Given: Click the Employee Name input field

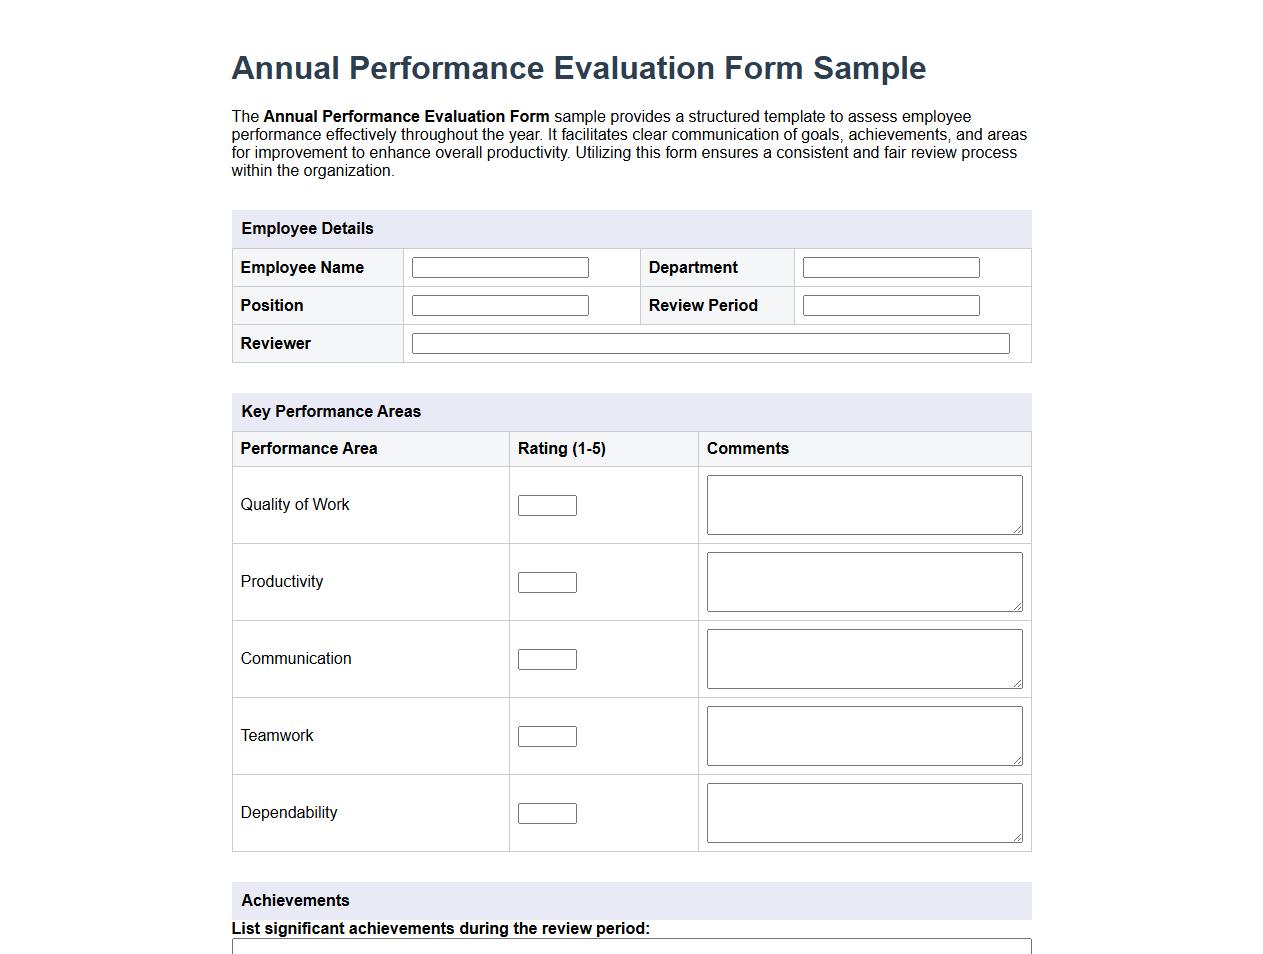Looking at the screenshot, I should pyautogui.click(x=499, y=267).
